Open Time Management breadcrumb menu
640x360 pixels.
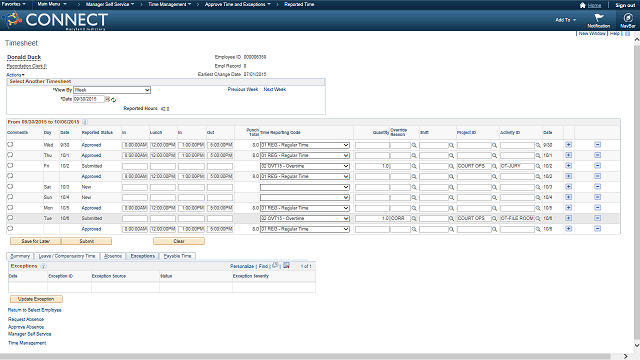coord(169,4)
